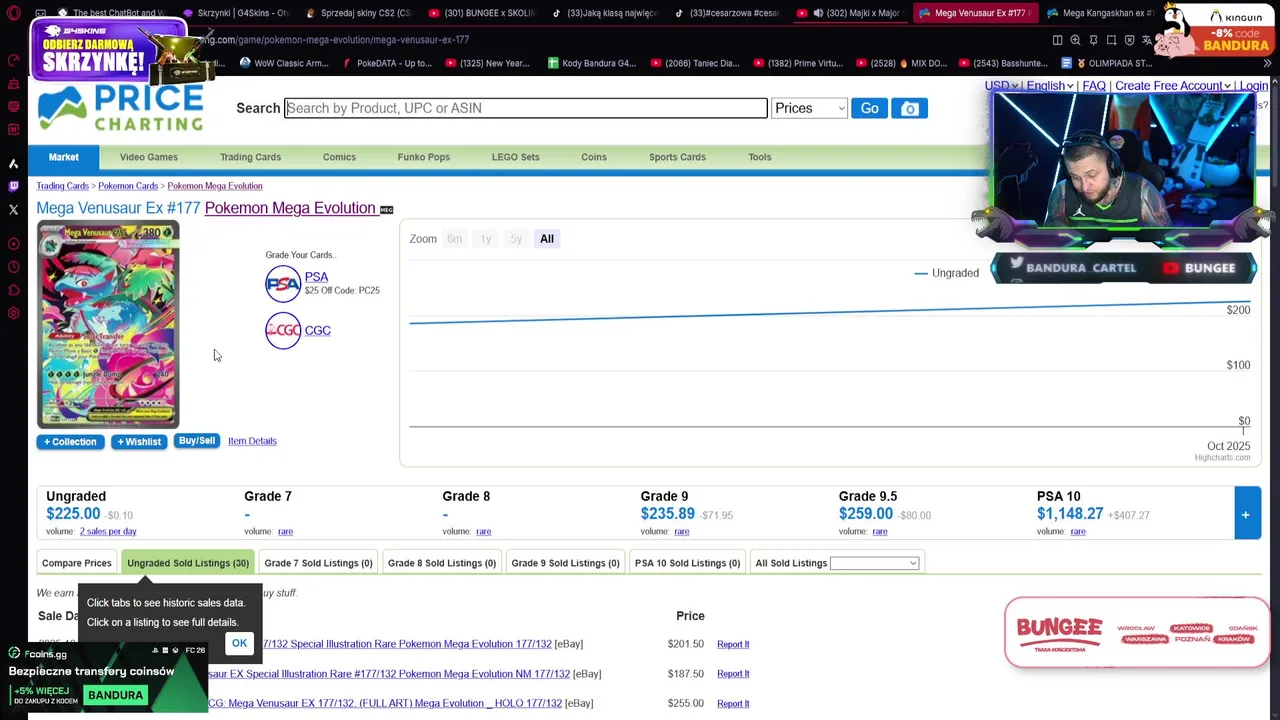Image resolution: width=1280 pixels, height=720 pixels.
Task: Click the PSA grading logo icon
Action: [283, 284]
